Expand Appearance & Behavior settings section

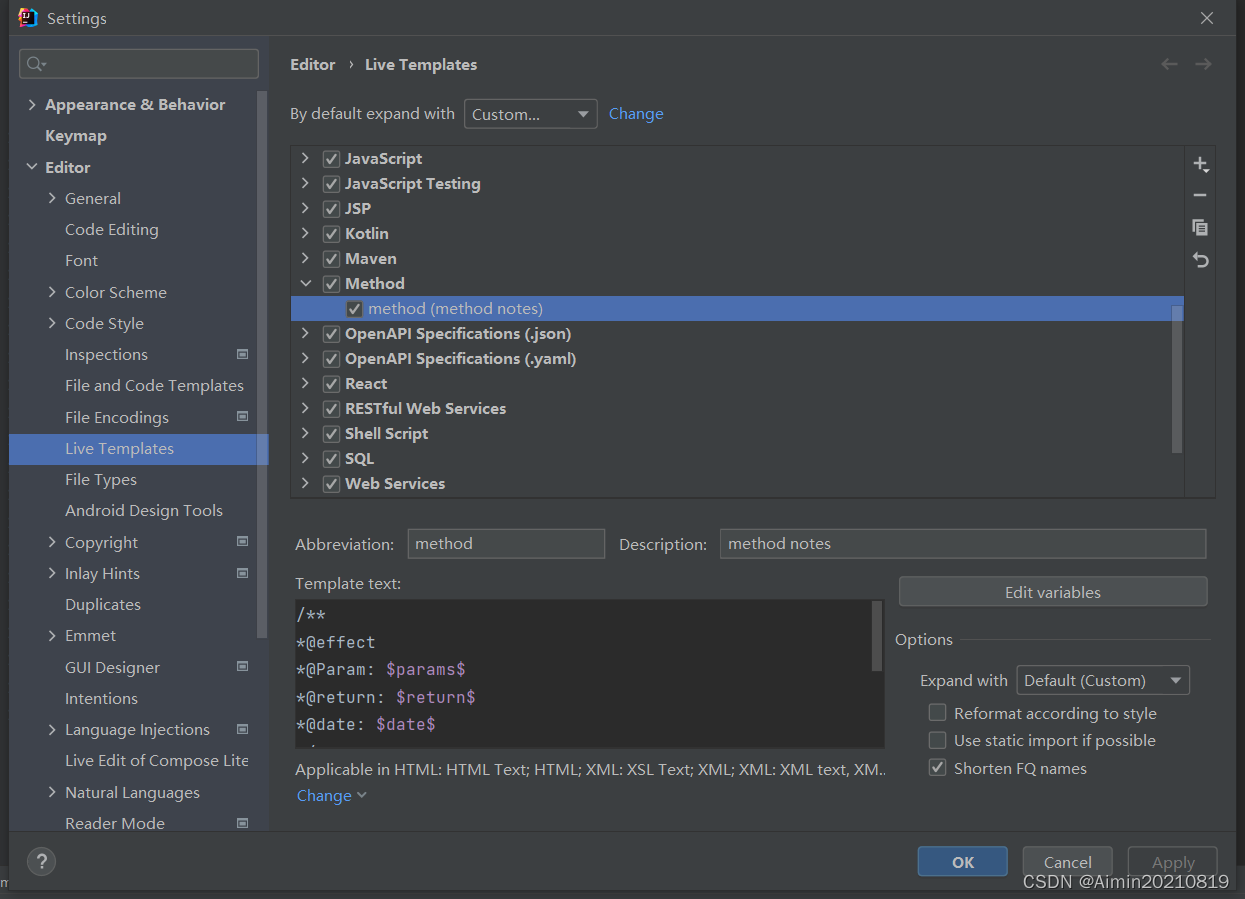tap(32, 105)
